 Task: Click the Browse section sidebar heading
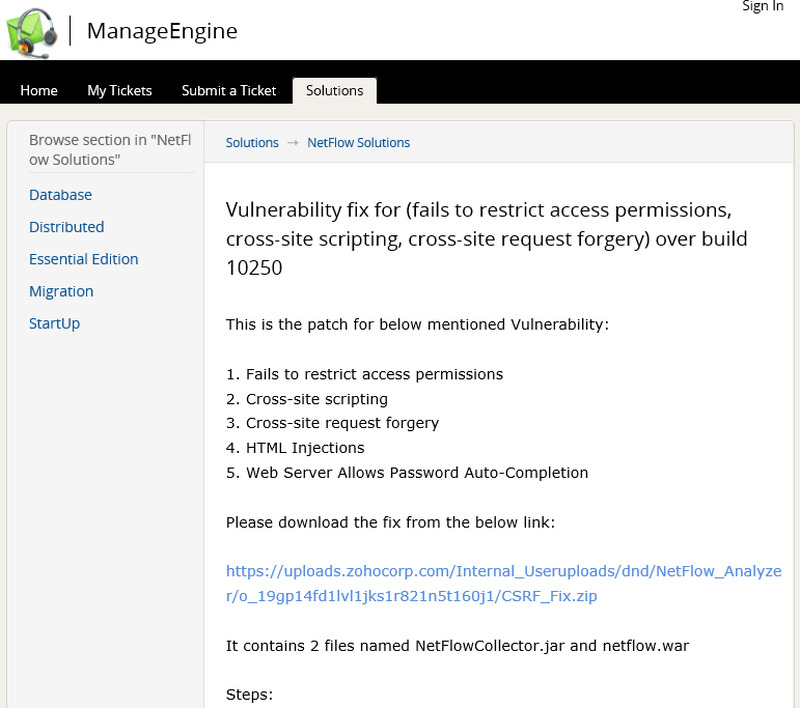103,150
